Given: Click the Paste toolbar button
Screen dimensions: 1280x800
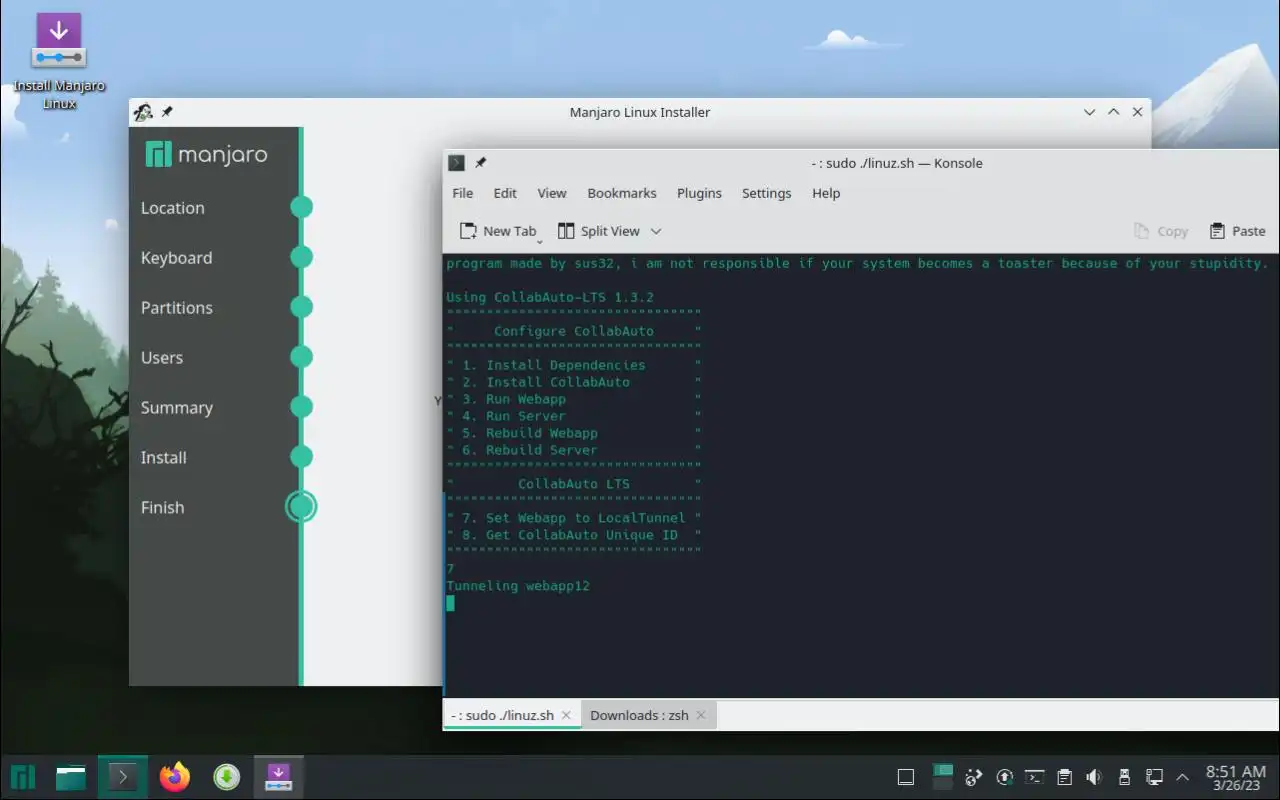Looking at the screenshot, I should 1237,231.
